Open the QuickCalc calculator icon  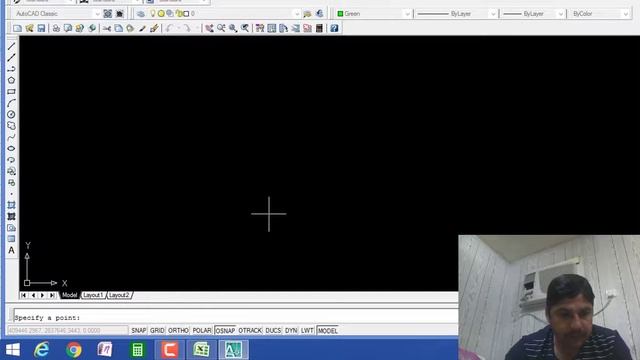tap(320, 28)
